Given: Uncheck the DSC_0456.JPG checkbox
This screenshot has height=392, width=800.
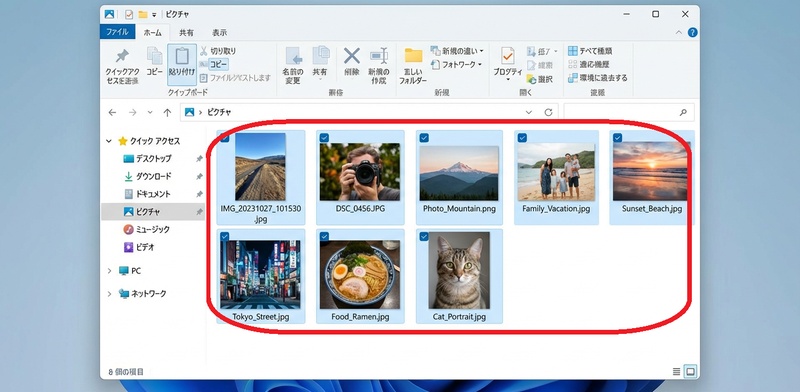Looking at the screenshot, I should pos(324,137).
